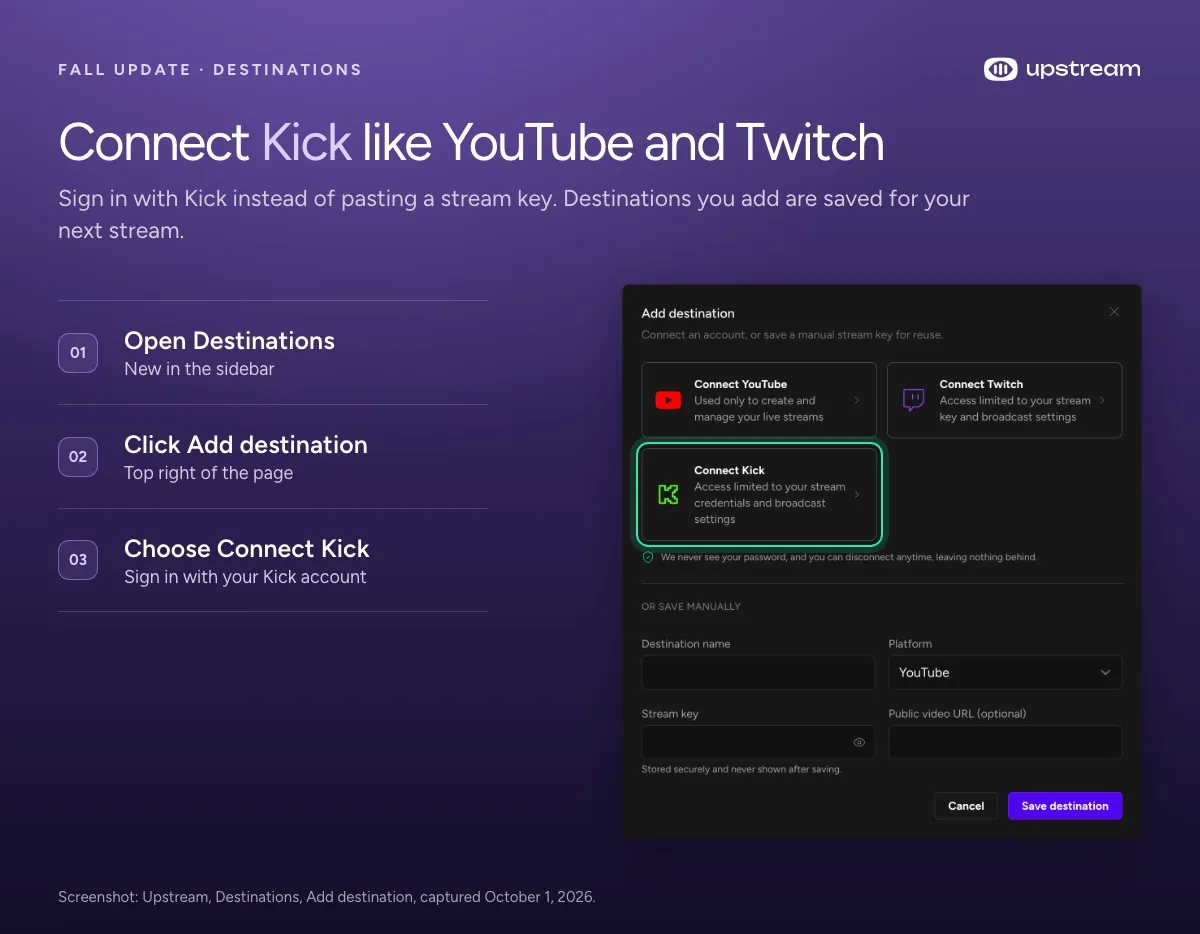
Task: Click the green Kick logo icon
Action: [668, 494]
